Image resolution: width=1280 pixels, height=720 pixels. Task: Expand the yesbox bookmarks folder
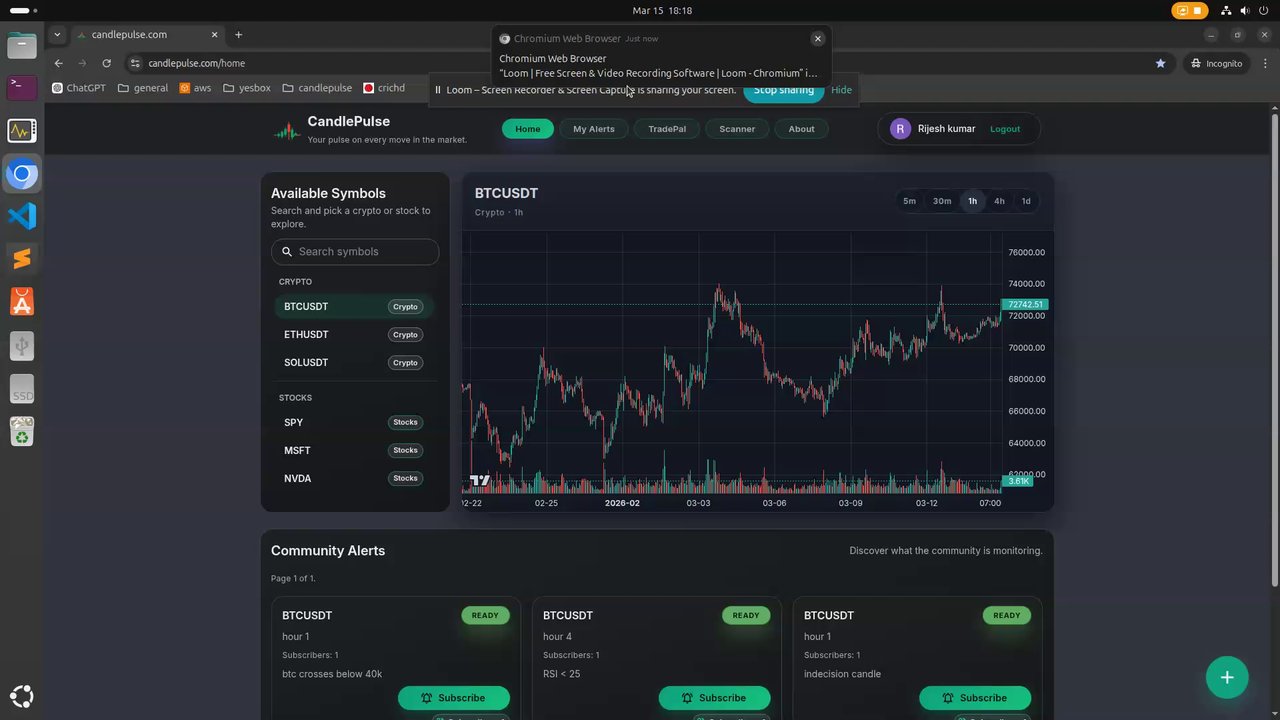coord(247,88)
